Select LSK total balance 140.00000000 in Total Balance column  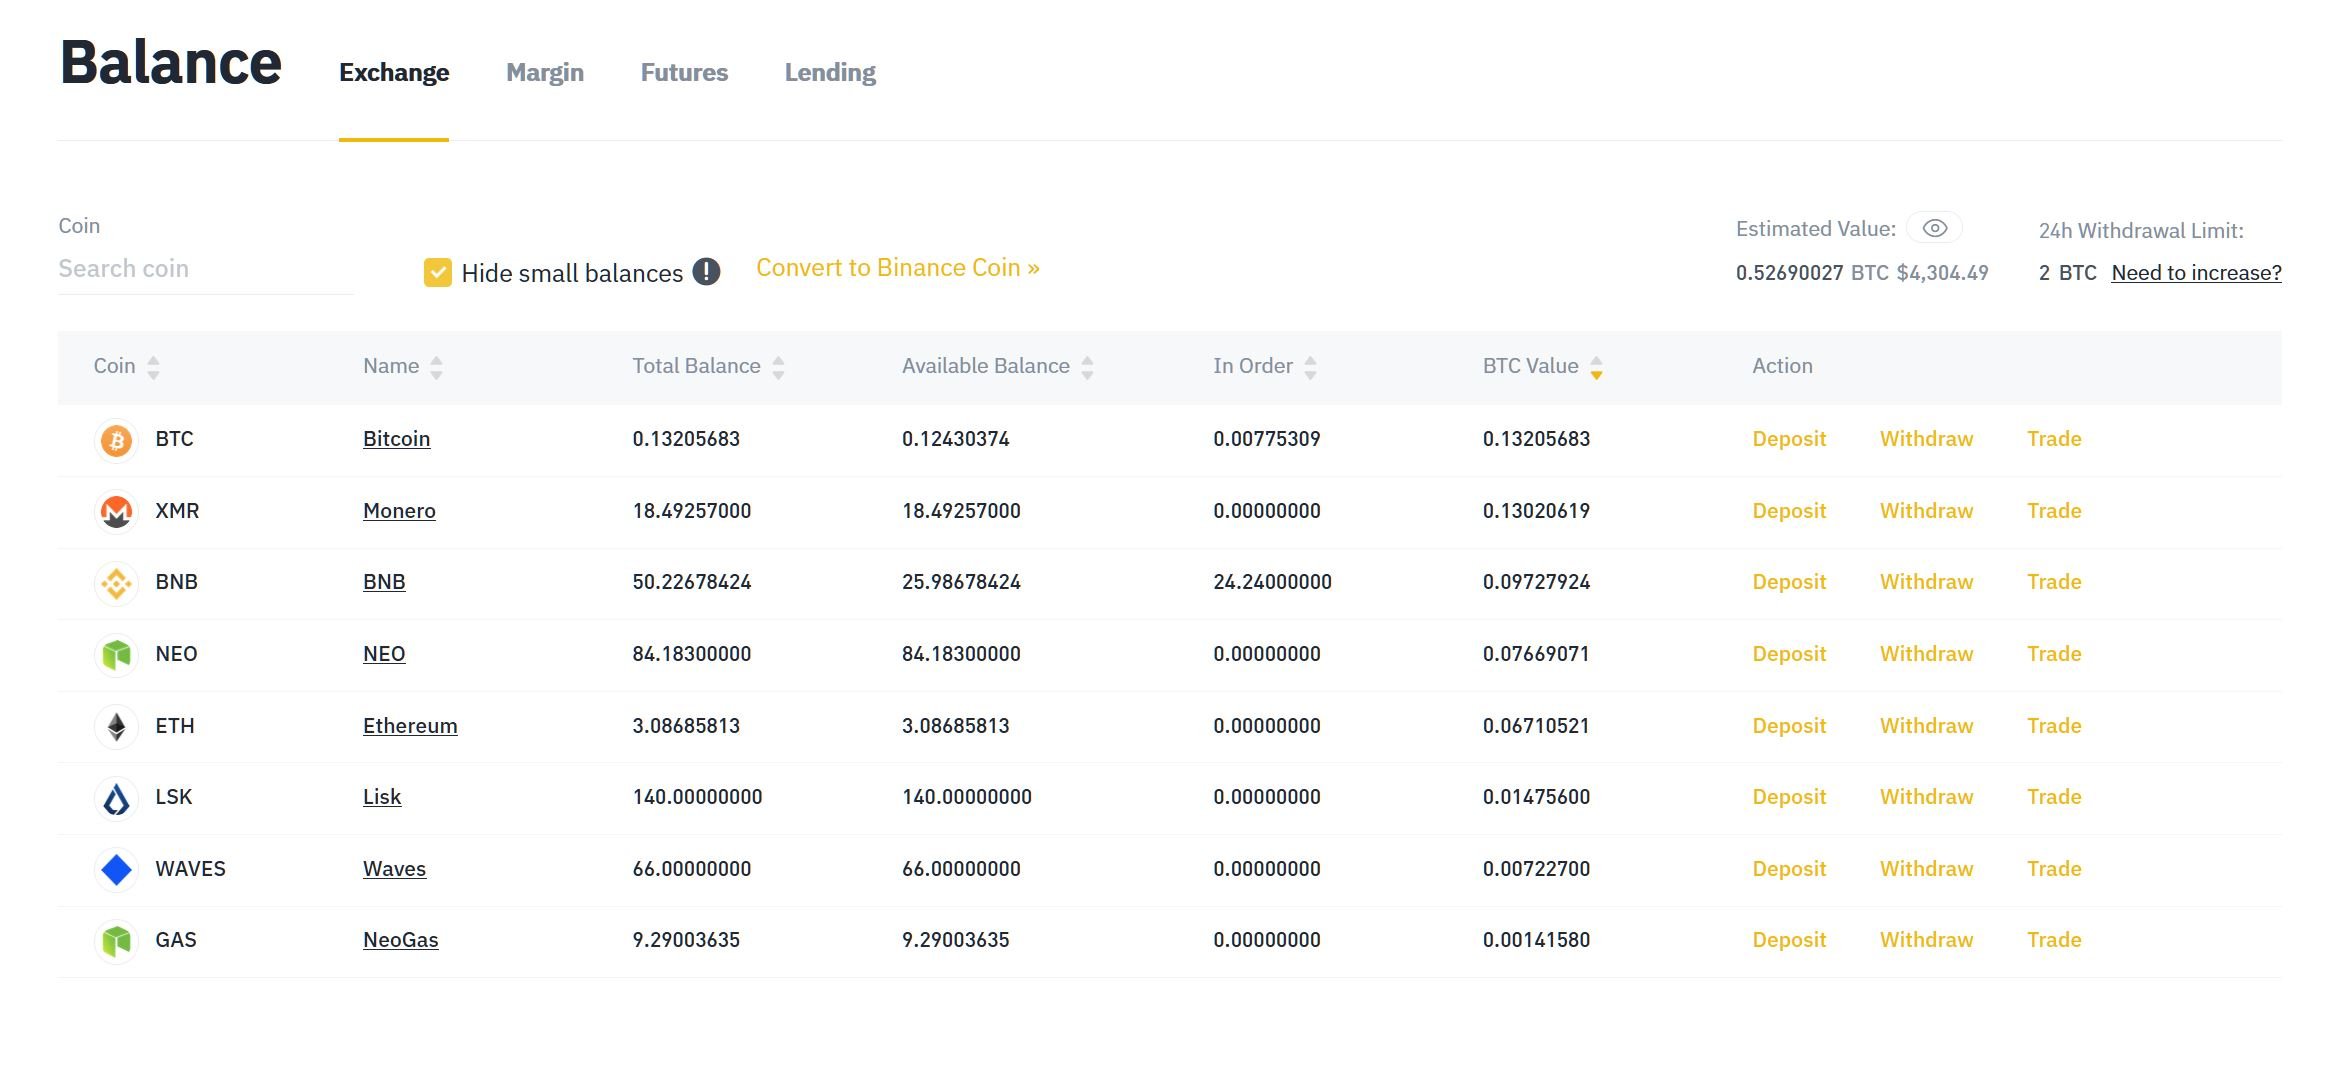pos(697,797)
